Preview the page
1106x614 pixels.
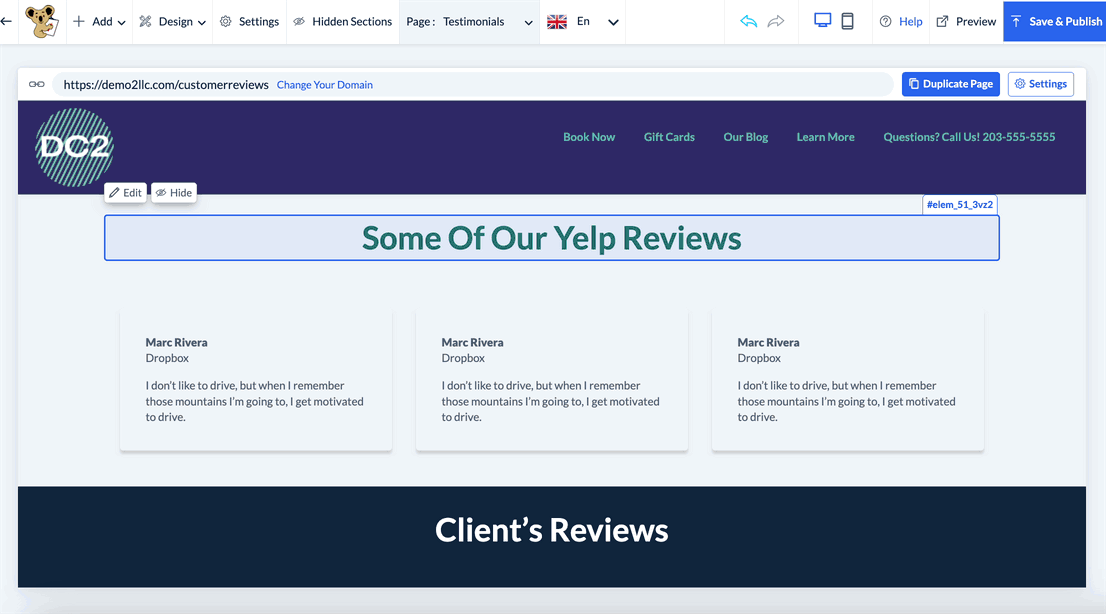[x=966, y=21]
